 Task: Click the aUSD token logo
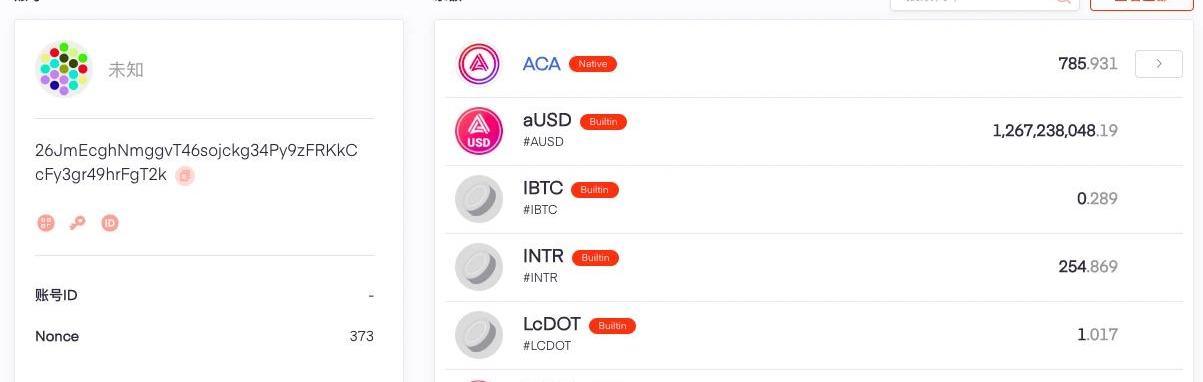(478, 131)
